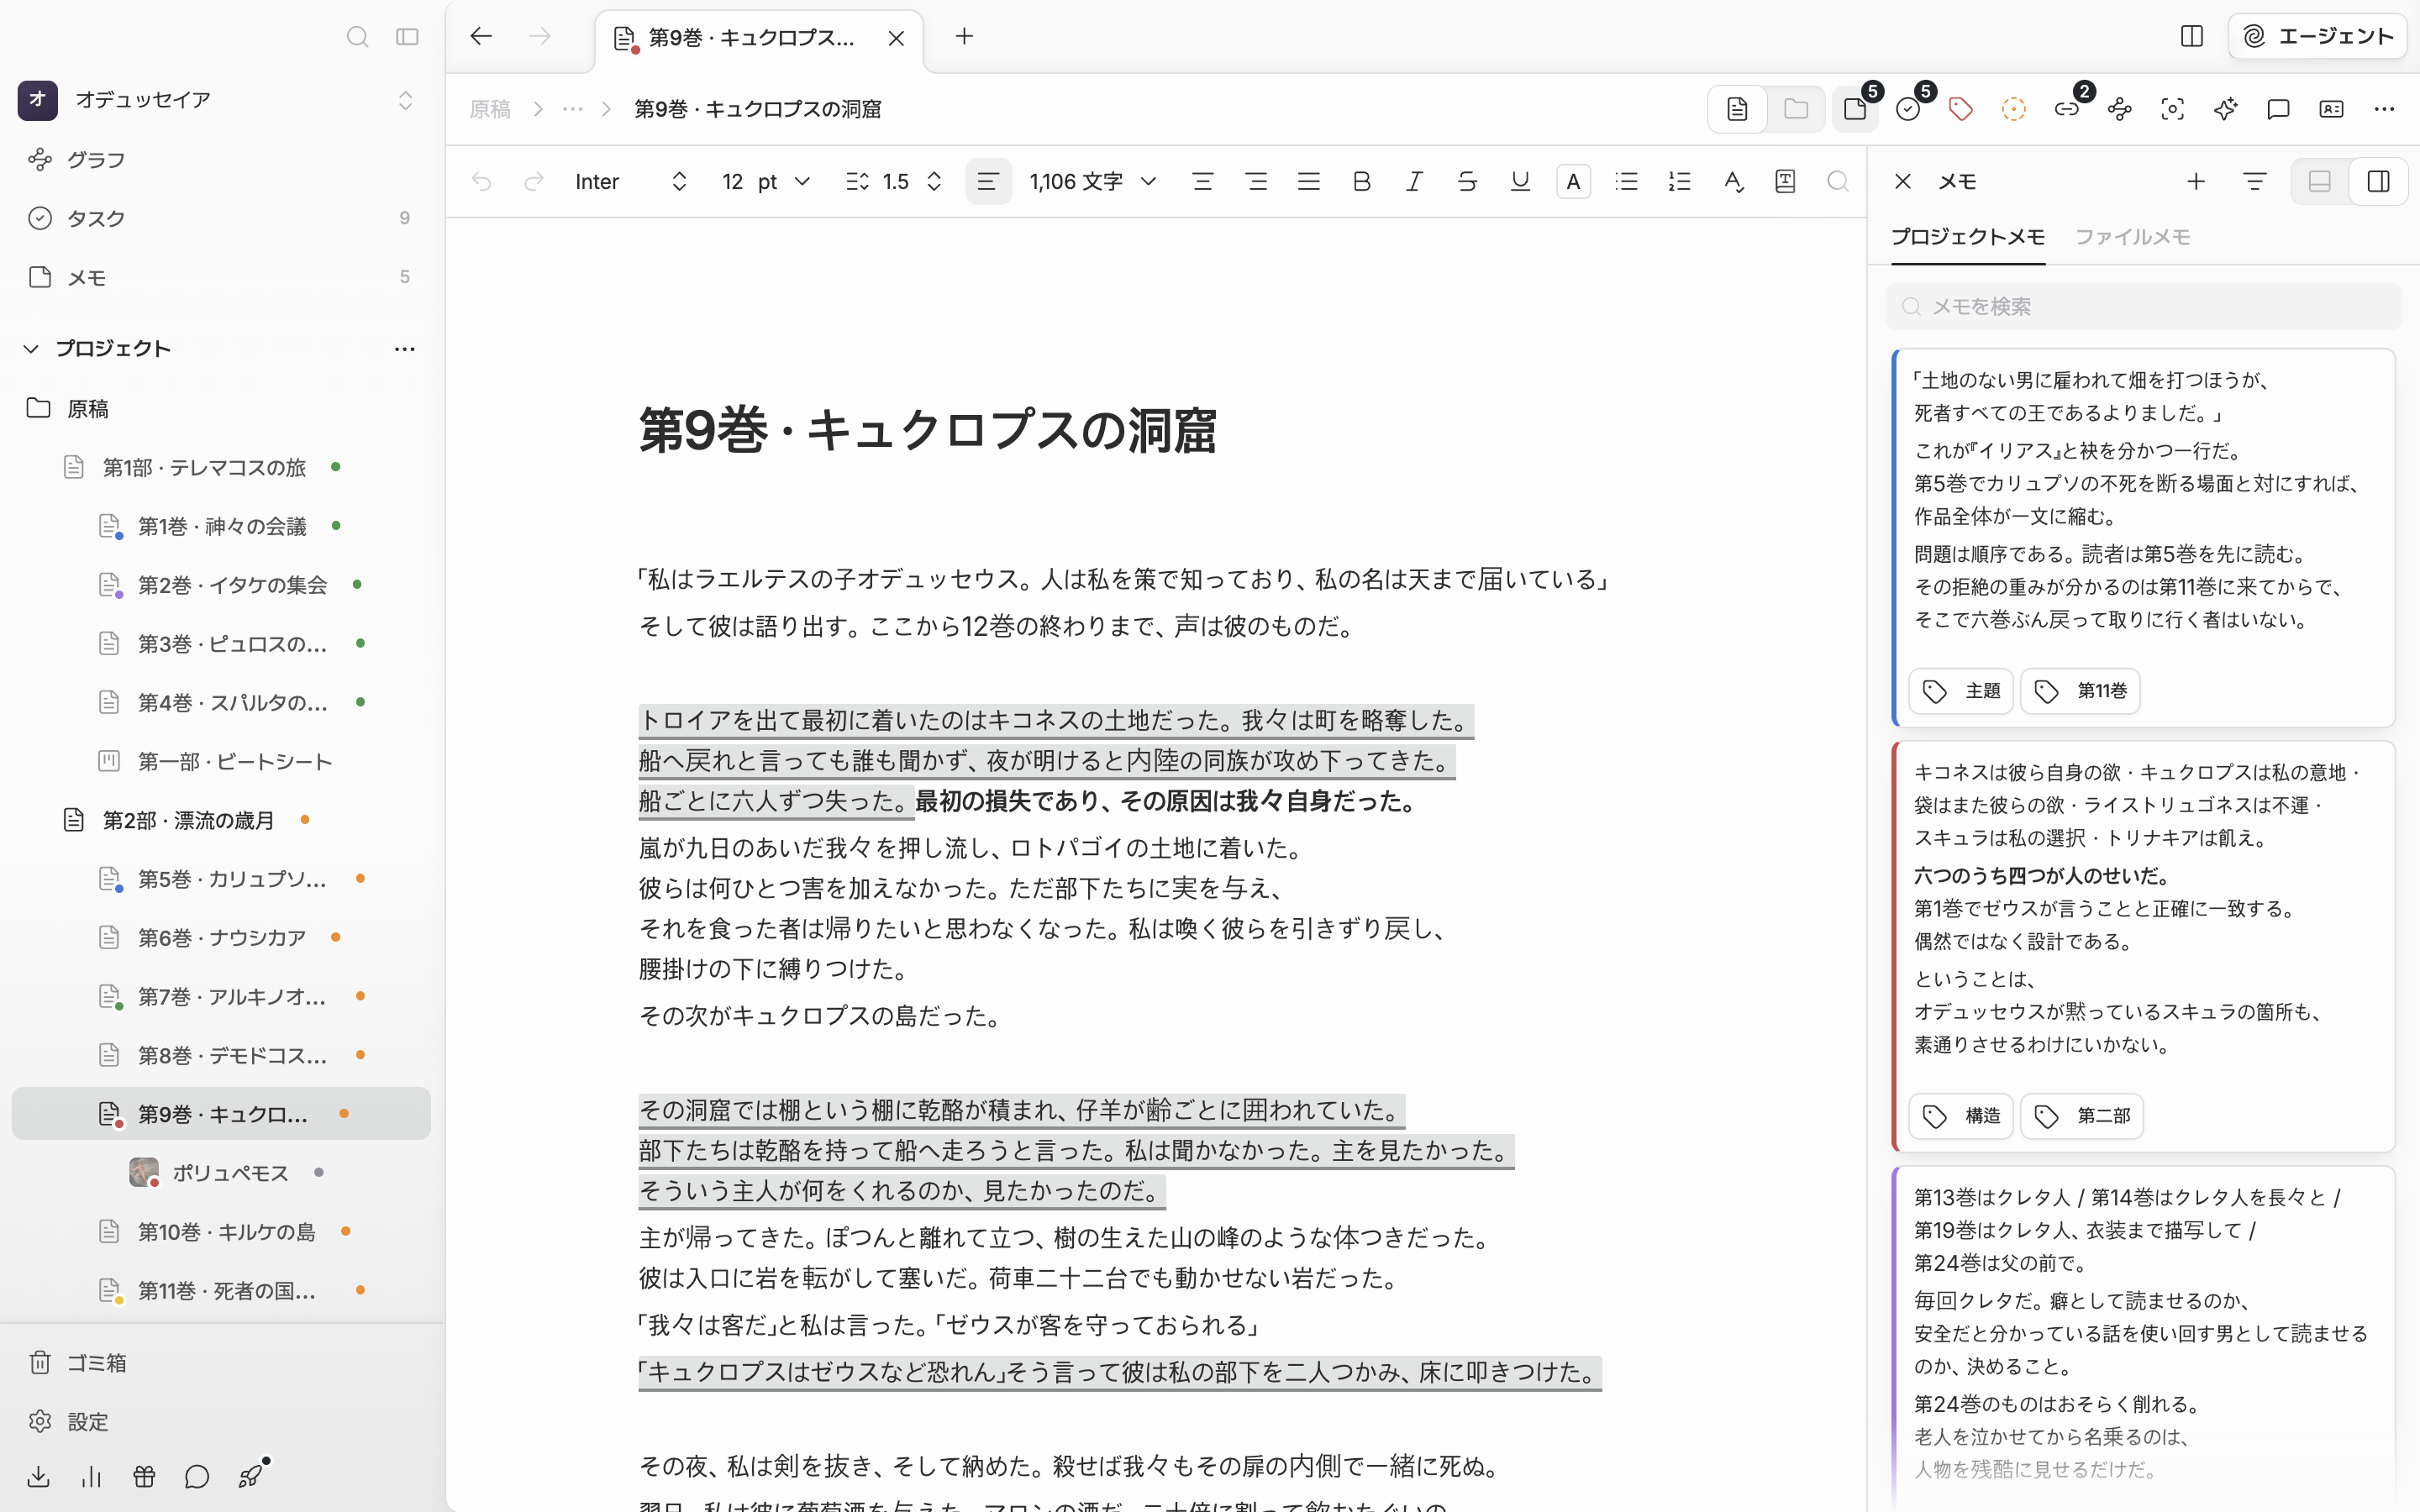This screenshot has height=1512, width=2420.
Task: Click the 第二部 tag on second memo
Action: coord(2081,1116)
